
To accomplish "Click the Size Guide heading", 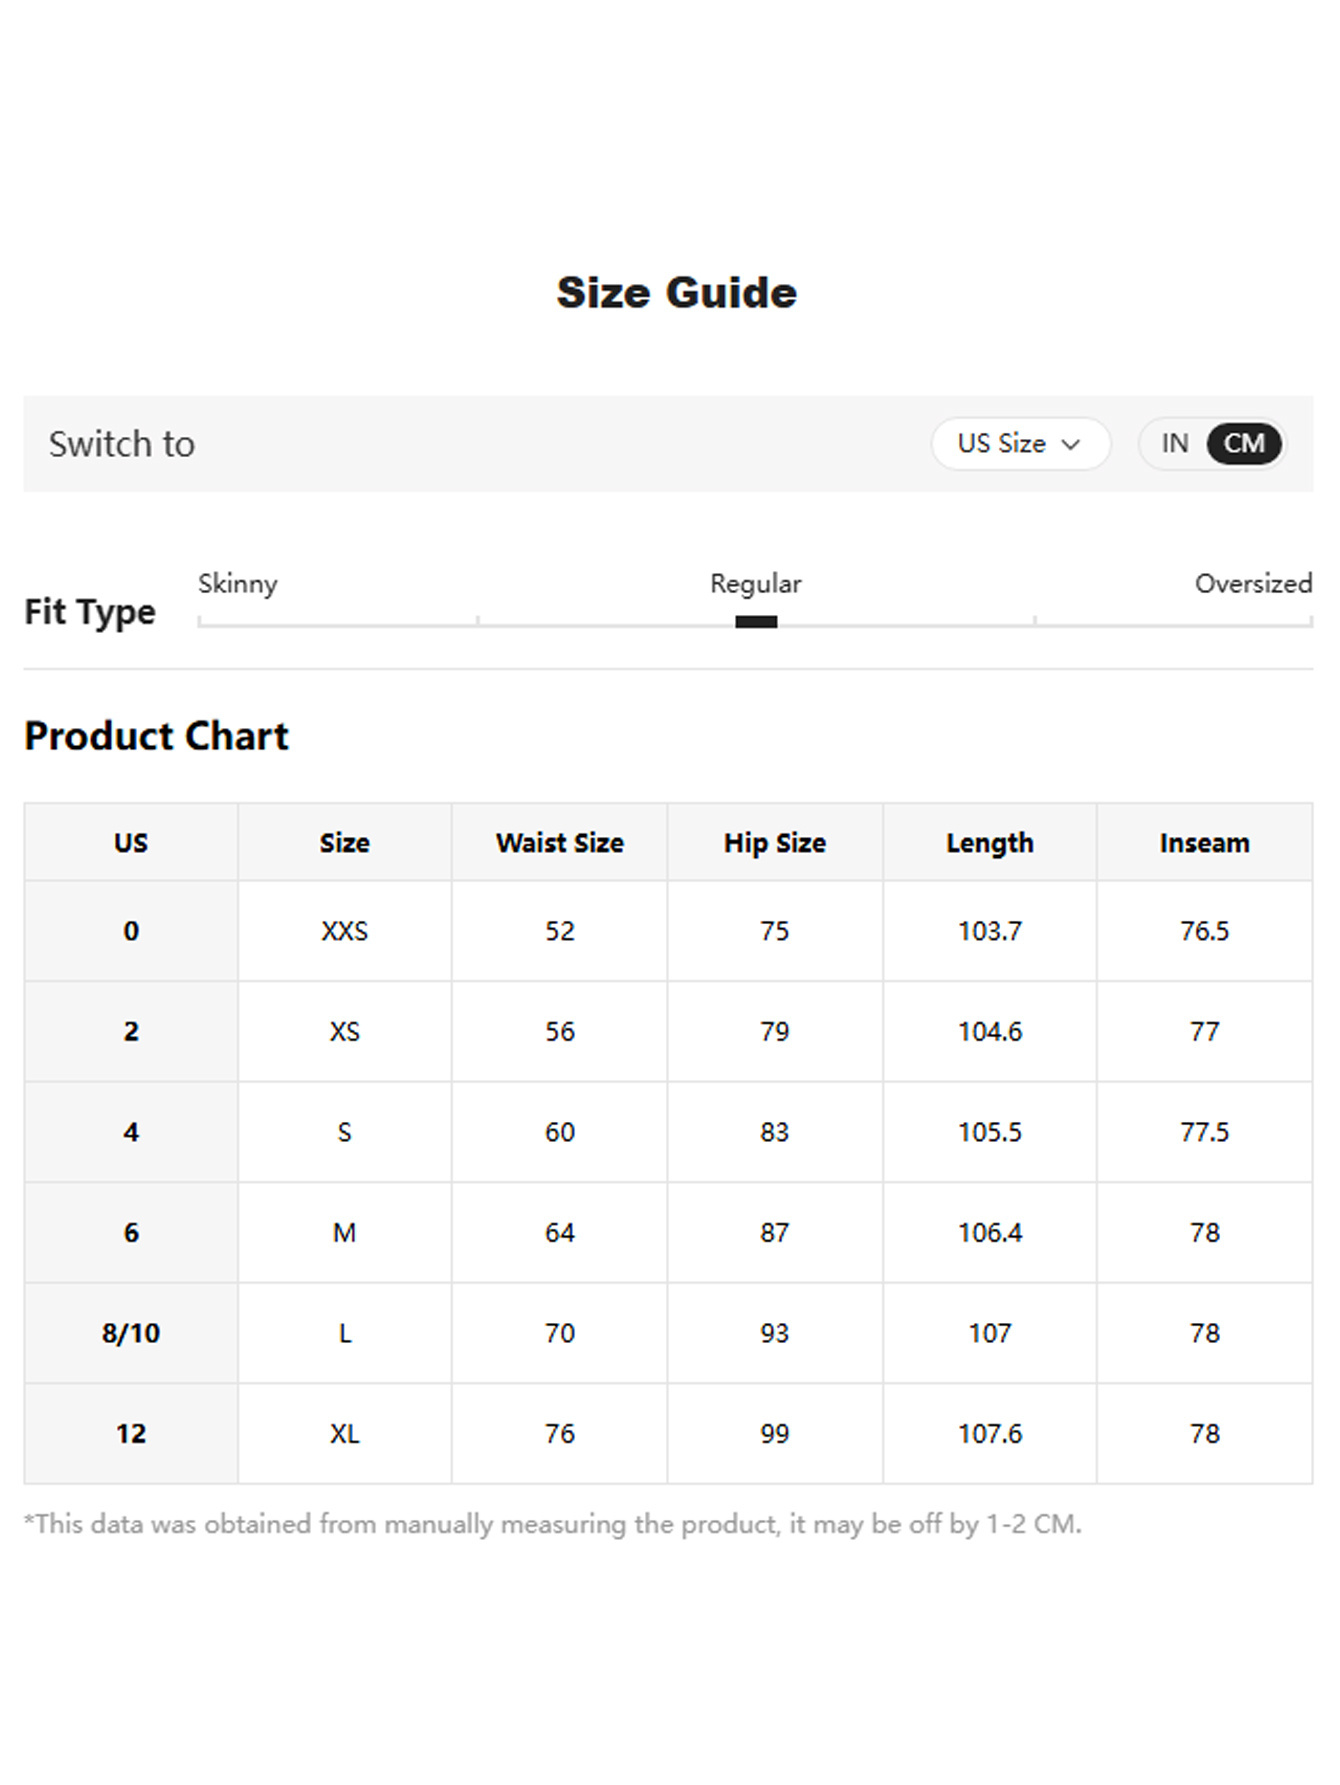I will 677,293.
